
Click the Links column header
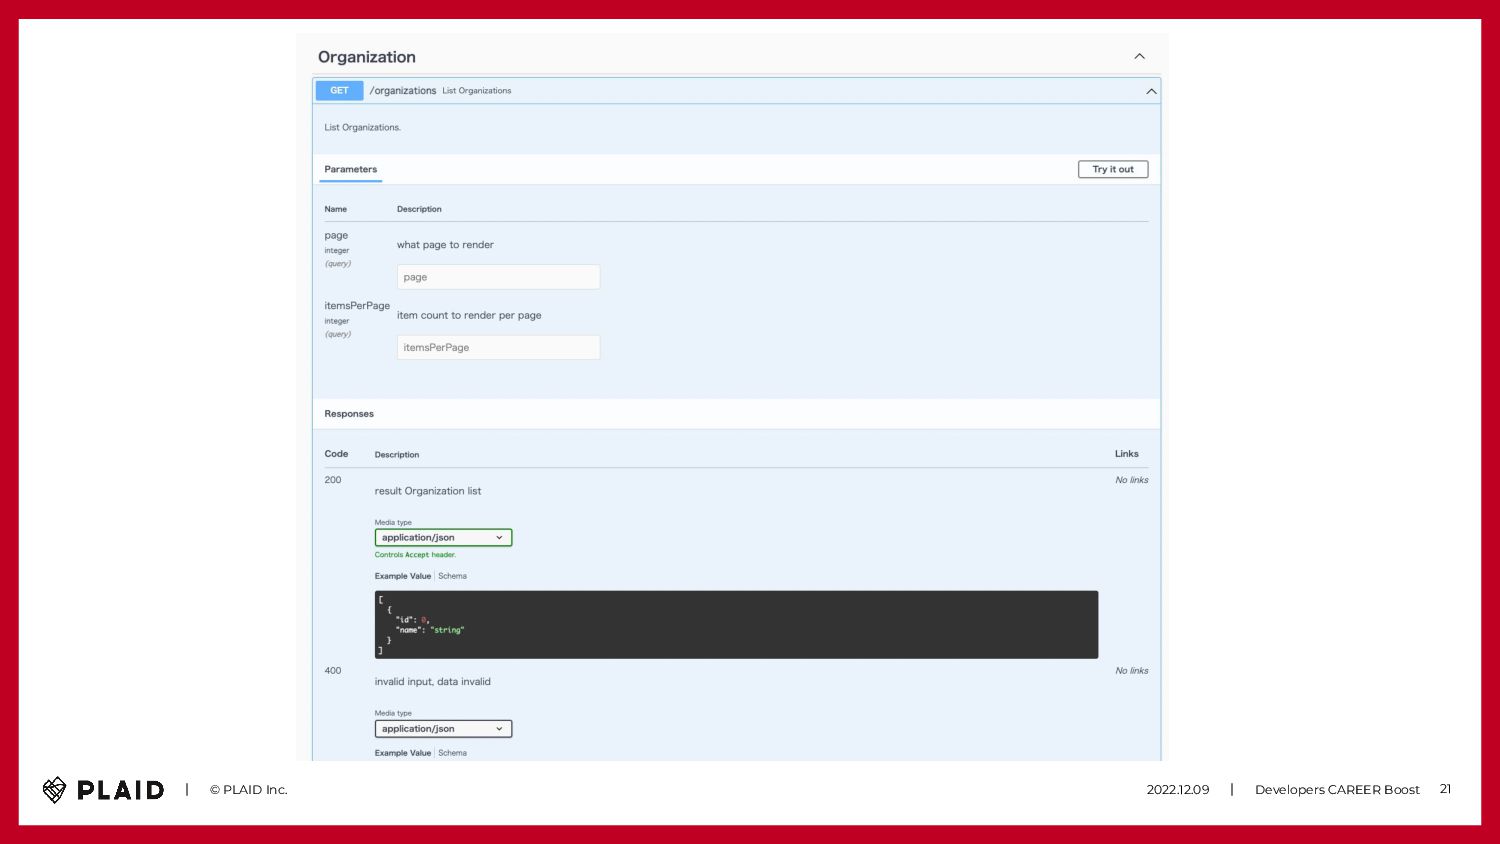click(x=1127, y=454)
